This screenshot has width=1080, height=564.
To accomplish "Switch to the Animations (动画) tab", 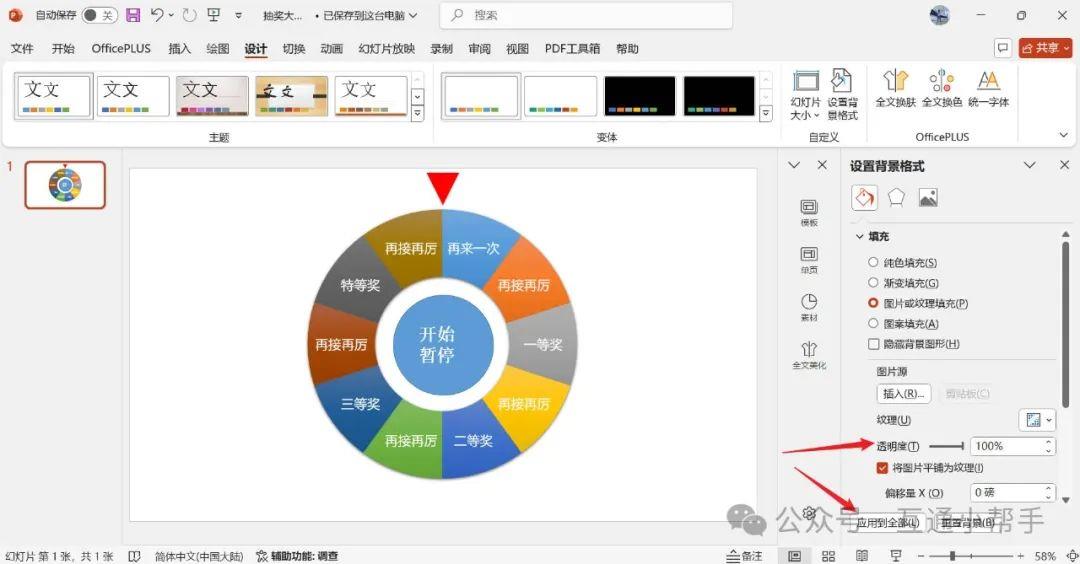I will pyautogui.click(x=331, y=48).
